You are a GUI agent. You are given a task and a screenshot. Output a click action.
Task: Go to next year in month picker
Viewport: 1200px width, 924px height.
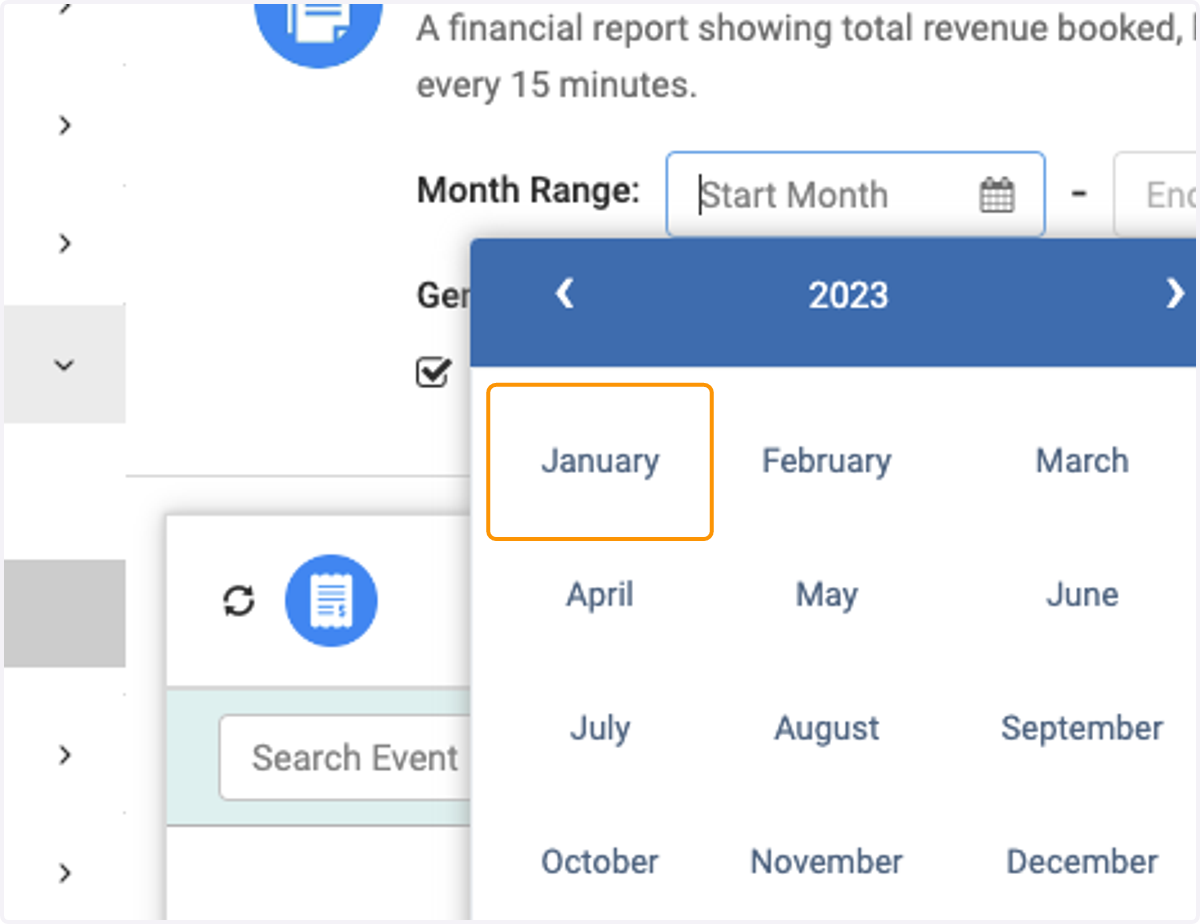1175,294
